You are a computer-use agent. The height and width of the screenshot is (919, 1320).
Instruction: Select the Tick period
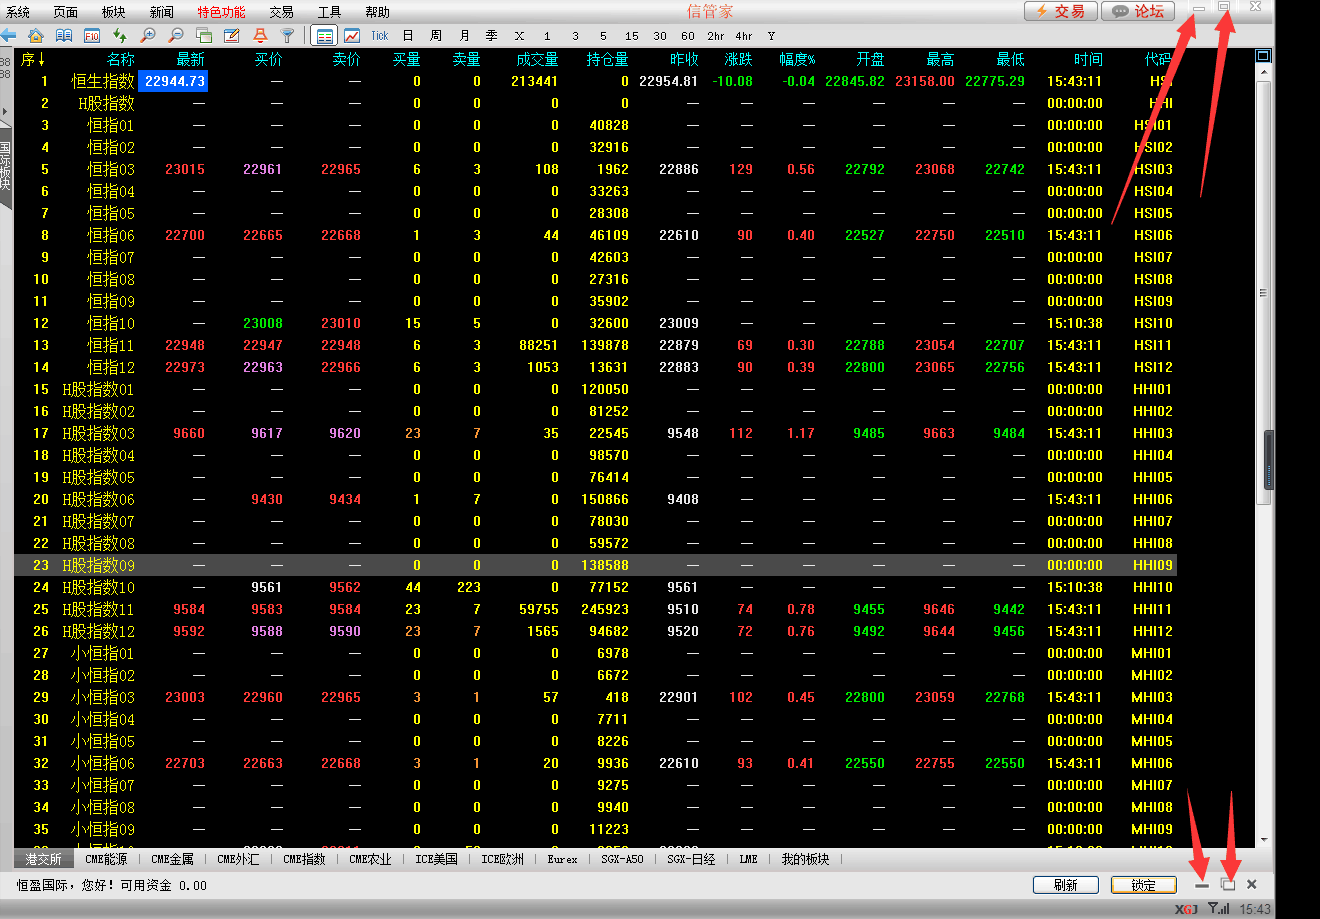click(x=380, y=36)
